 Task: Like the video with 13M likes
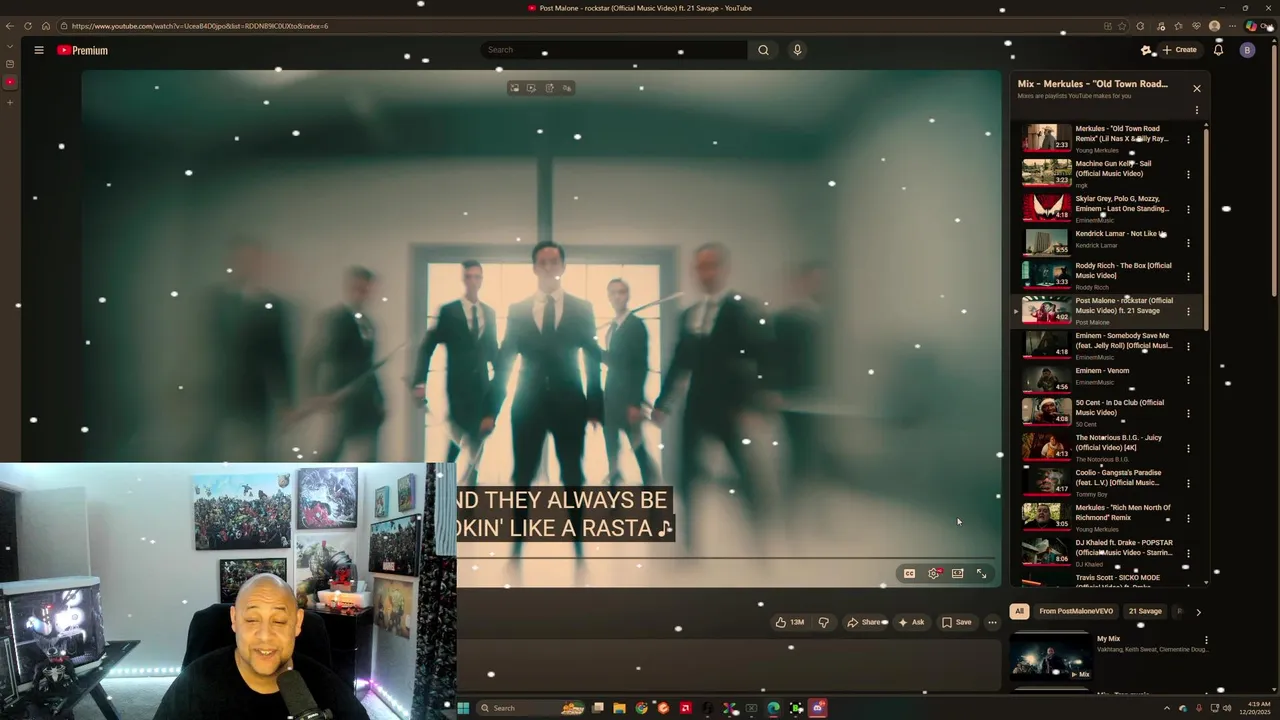[x=789, y=622]
